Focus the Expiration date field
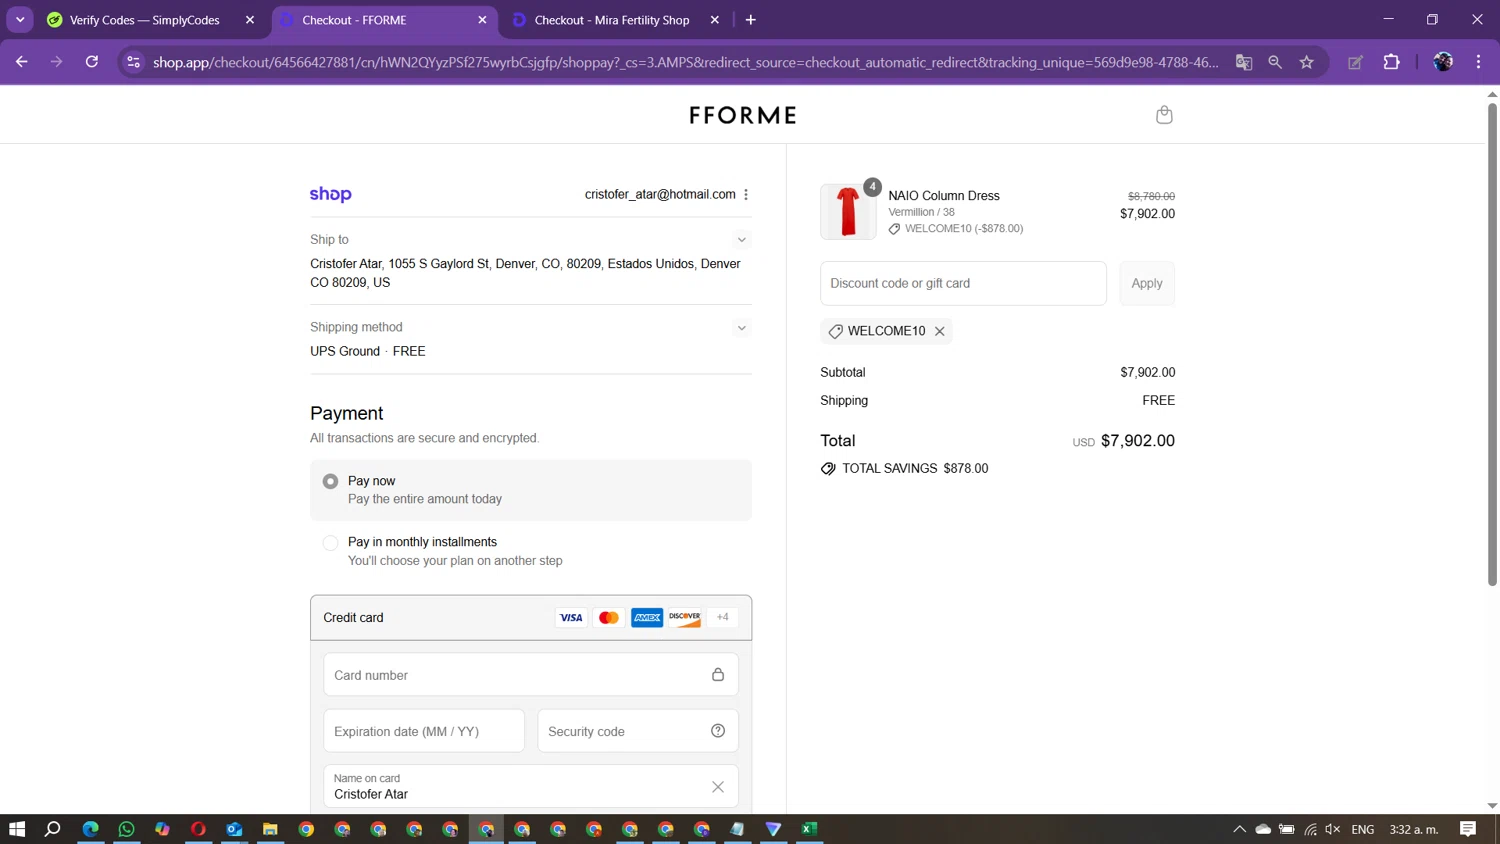This screenshot has width=1500, height=844. point(424,731)
